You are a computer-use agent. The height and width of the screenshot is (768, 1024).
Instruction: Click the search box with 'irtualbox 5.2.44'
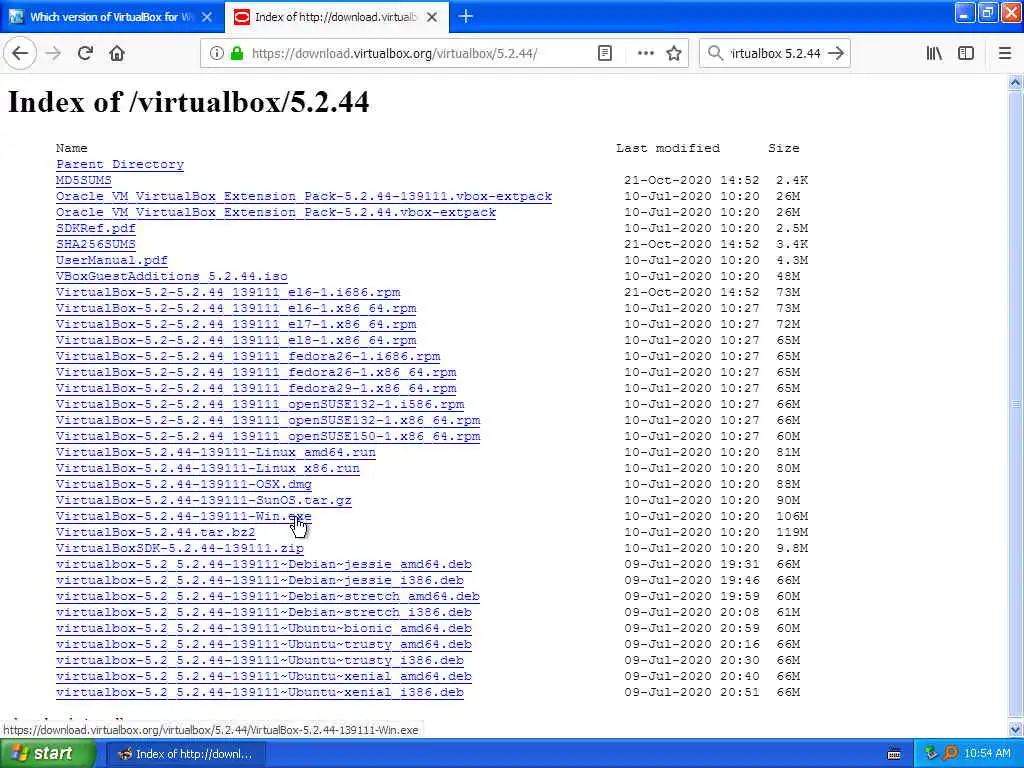pos(775,53)
